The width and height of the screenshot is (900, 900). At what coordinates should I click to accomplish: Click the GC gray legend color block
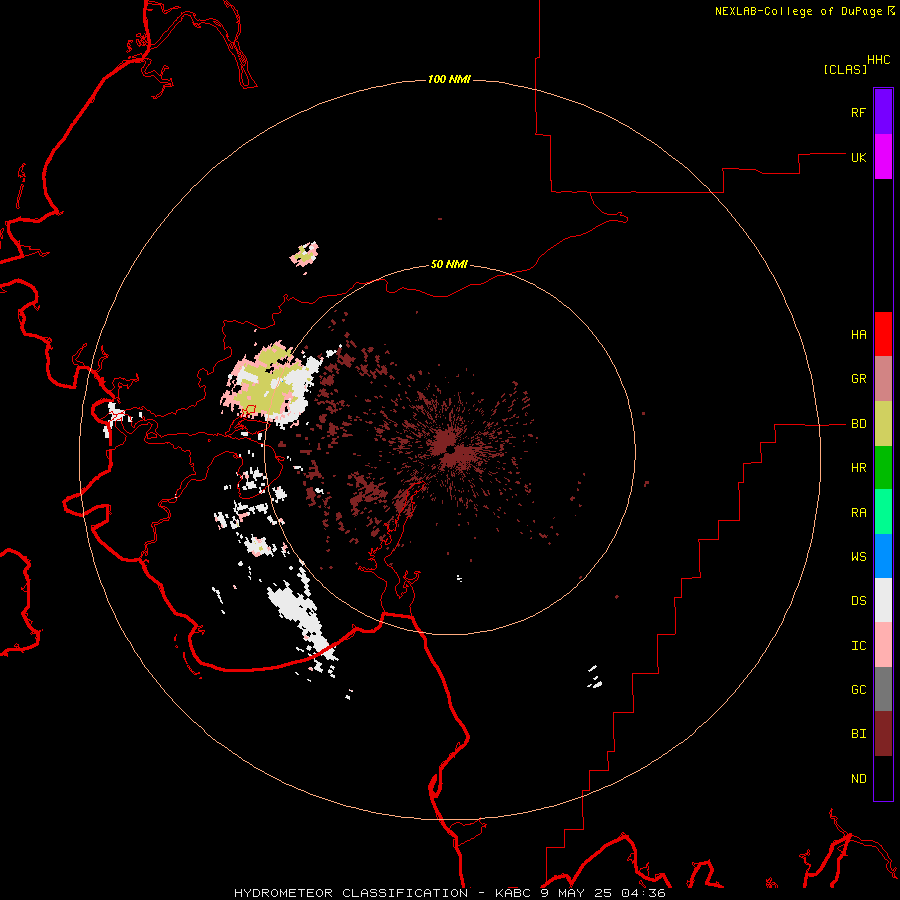coord(883,689)
